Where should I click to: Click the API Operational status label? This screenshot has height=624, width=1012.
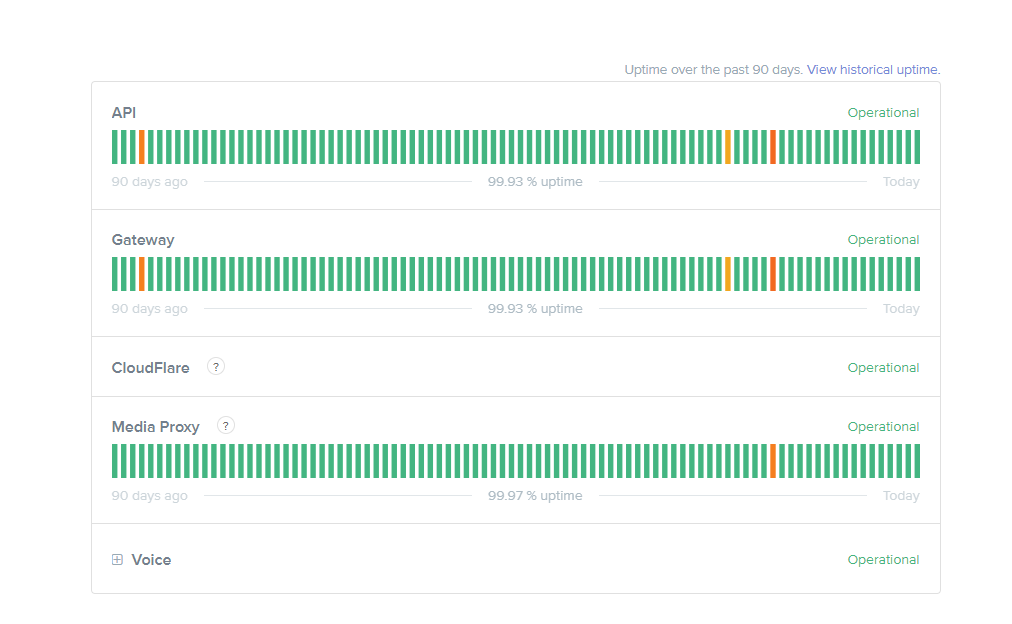[883, 112]
